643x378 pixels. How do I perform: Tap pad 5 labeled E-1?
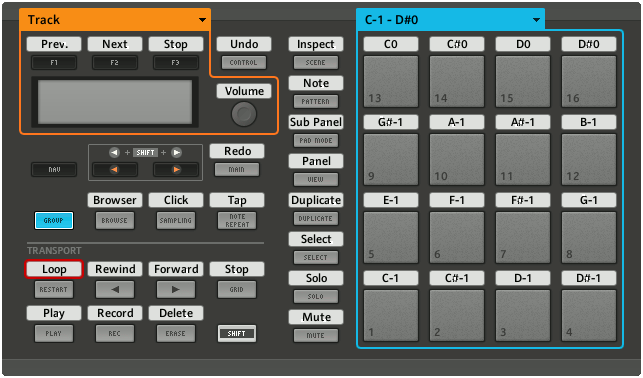[391, 237]
